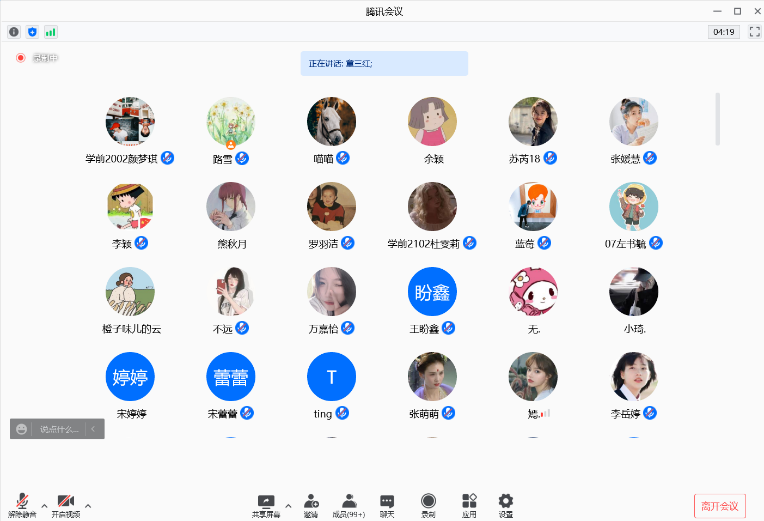Turn on video (开启视频)

pyautogui.click(x=65, y=504)
